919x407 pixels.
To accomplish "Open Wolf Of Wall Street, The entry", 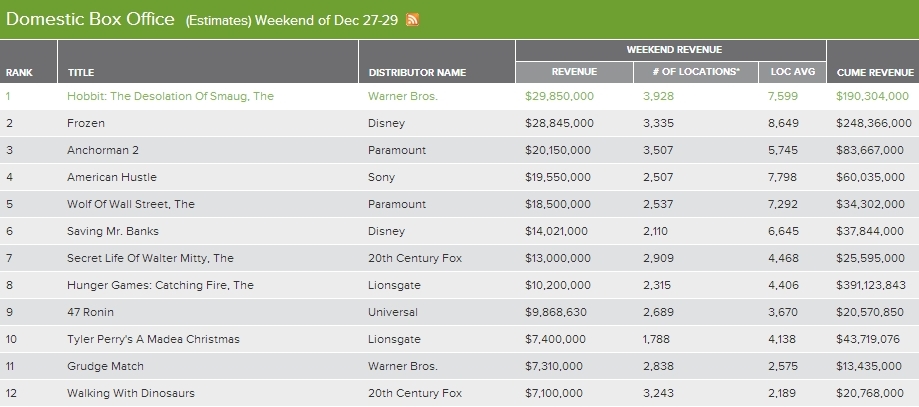I will tap(131, 204).
